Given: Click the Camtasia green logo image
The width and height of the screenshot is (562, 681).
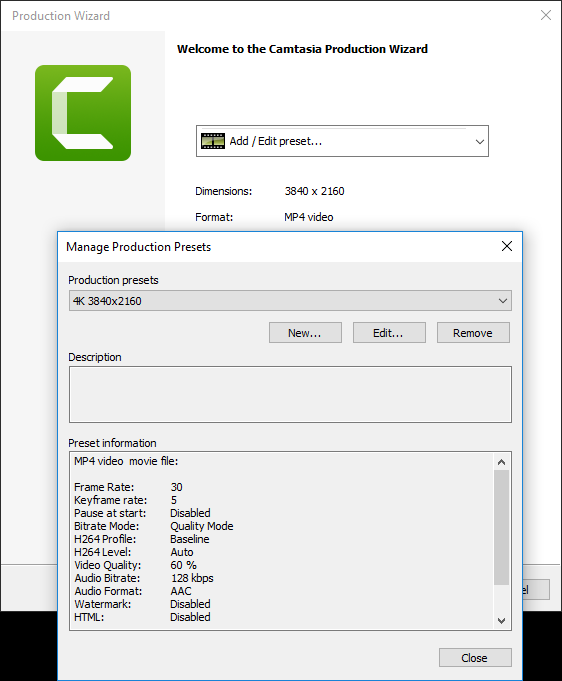Looking at the screenshot, I should (83, 113).
